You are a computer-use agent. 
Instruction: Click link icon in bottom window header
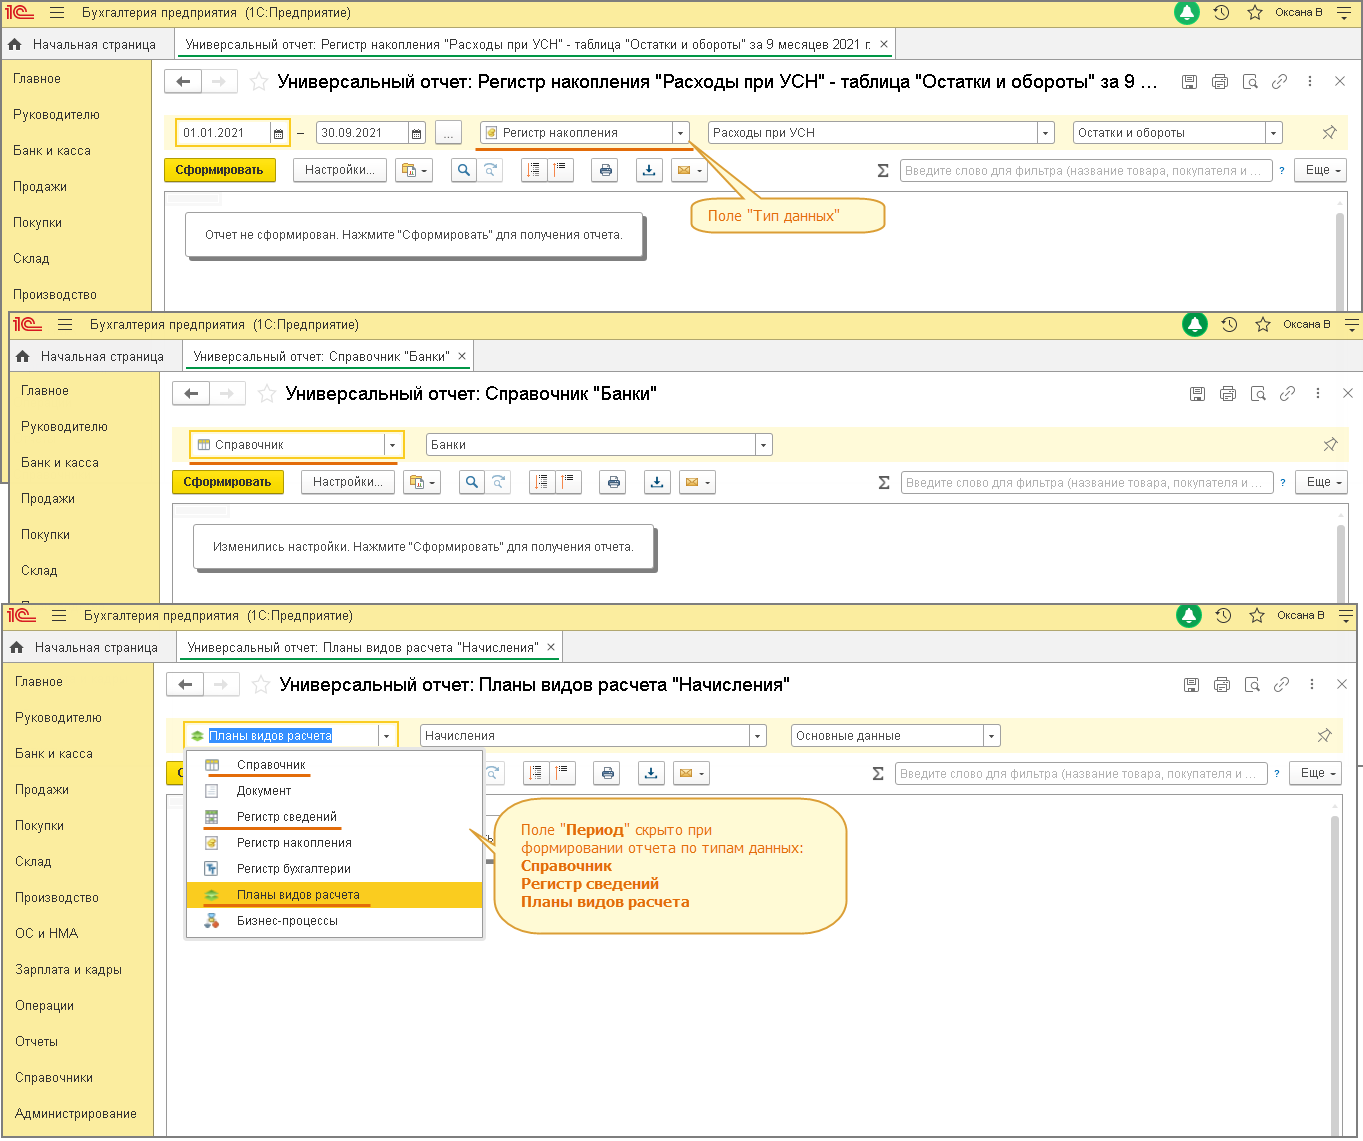1281,685
